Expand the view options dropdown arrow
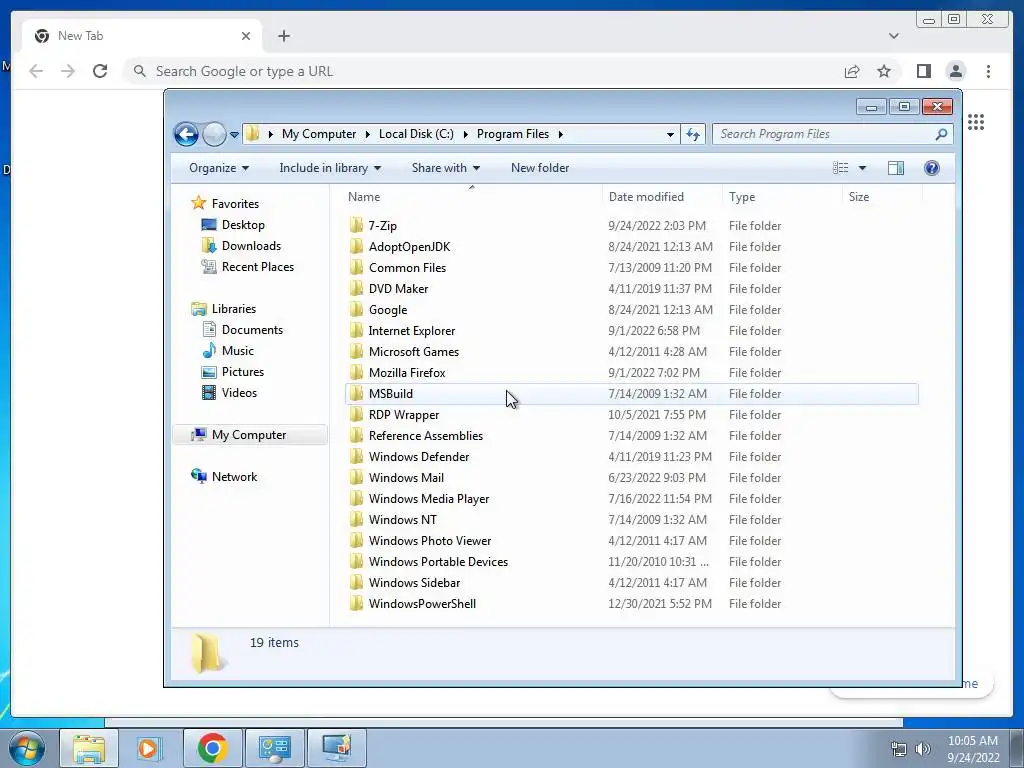1024x768 pixels. coord(862,168)
